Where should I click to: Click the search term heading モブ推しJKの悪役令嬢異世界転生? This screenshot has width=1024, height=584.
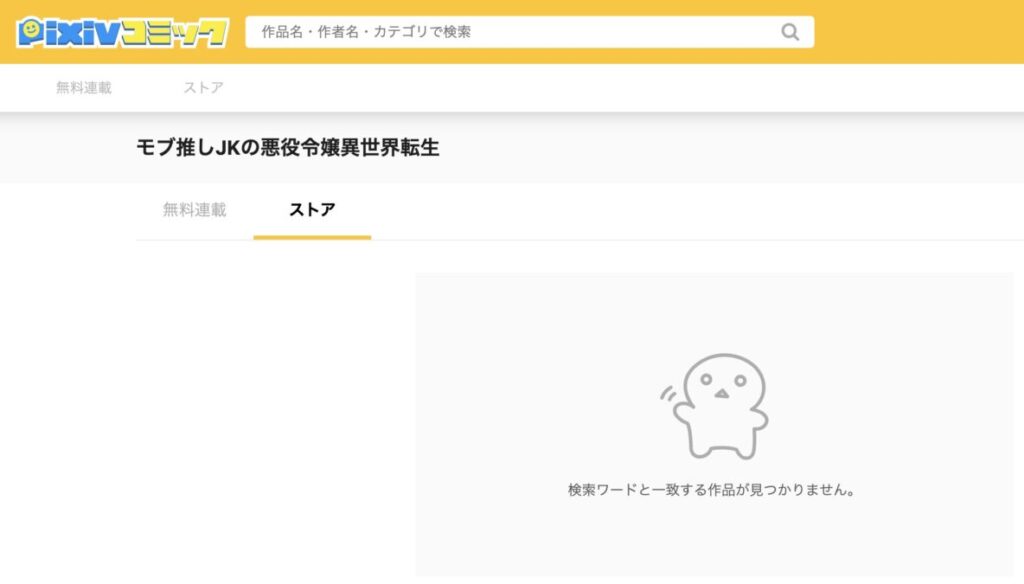pos(288,148)
